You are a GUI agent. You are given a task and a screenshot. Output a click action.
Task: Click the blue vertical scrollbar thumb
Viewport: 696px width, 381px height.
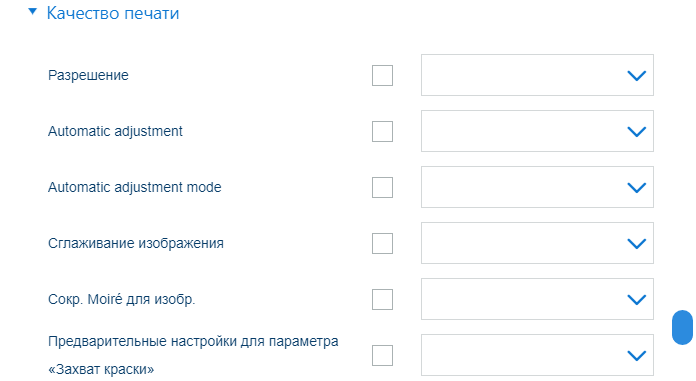pyautogui.click(x=682, y=327)
